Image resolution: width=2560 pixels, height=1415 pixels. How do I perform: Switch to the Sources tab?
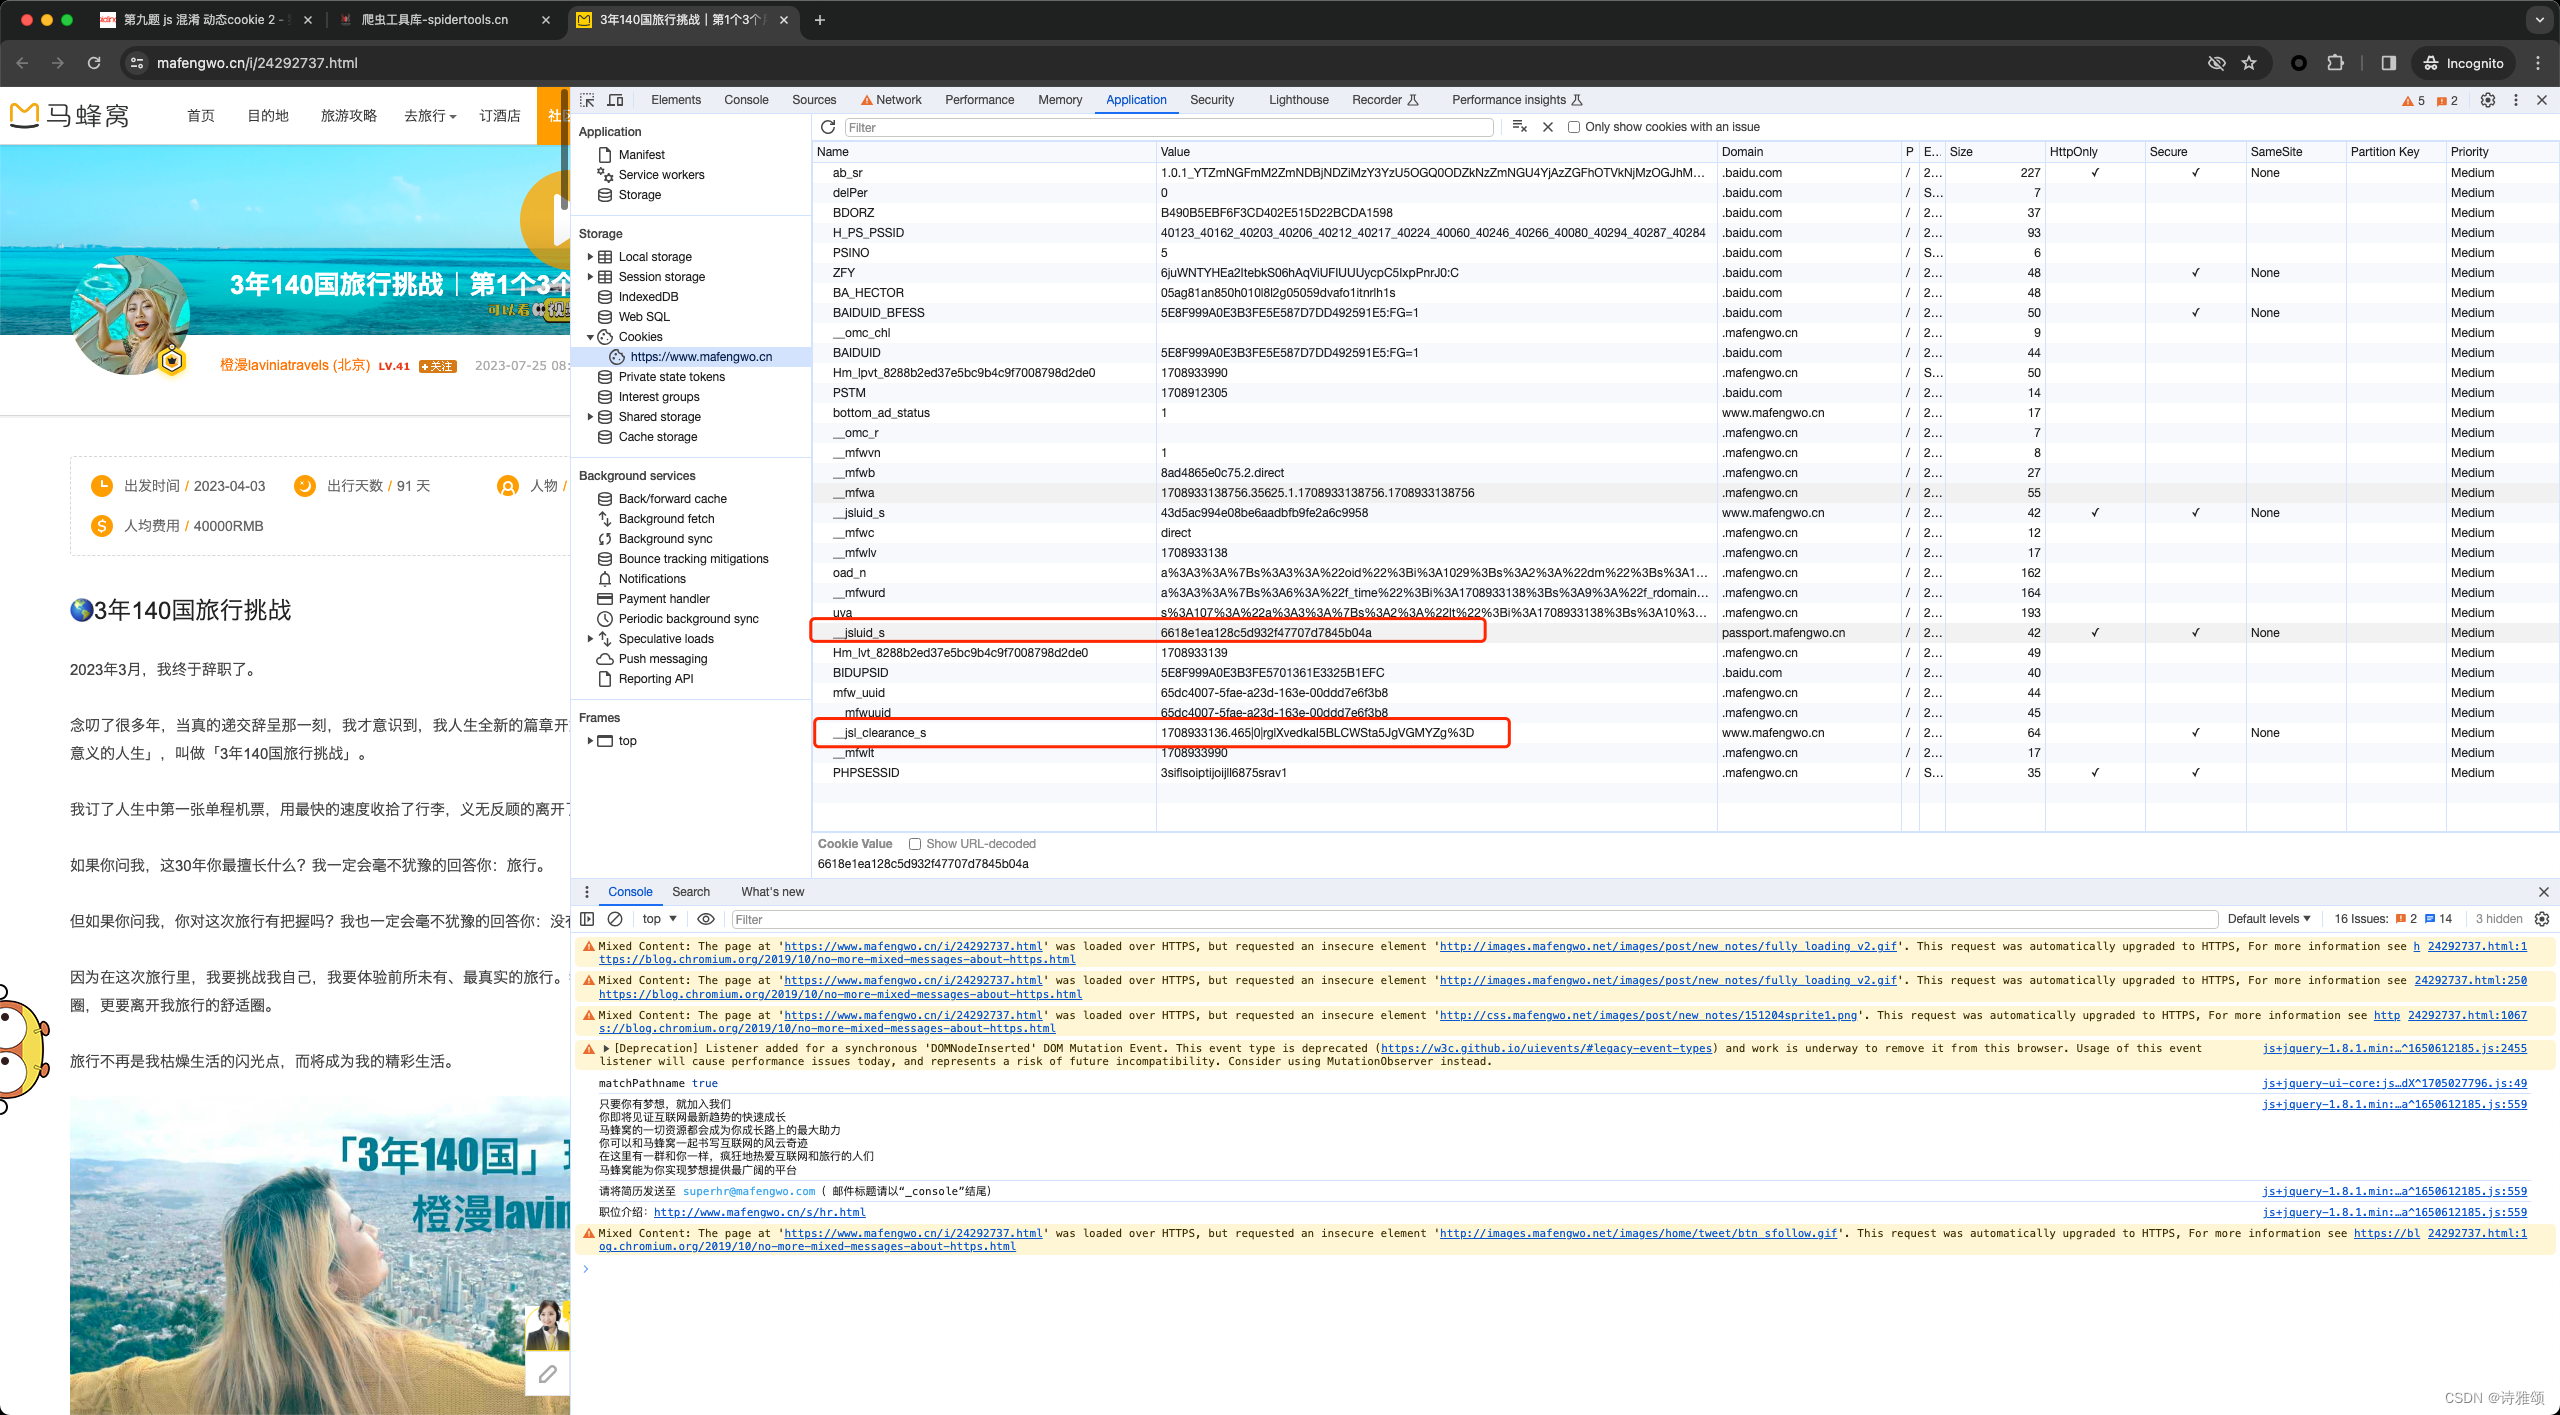pos(814,100)
